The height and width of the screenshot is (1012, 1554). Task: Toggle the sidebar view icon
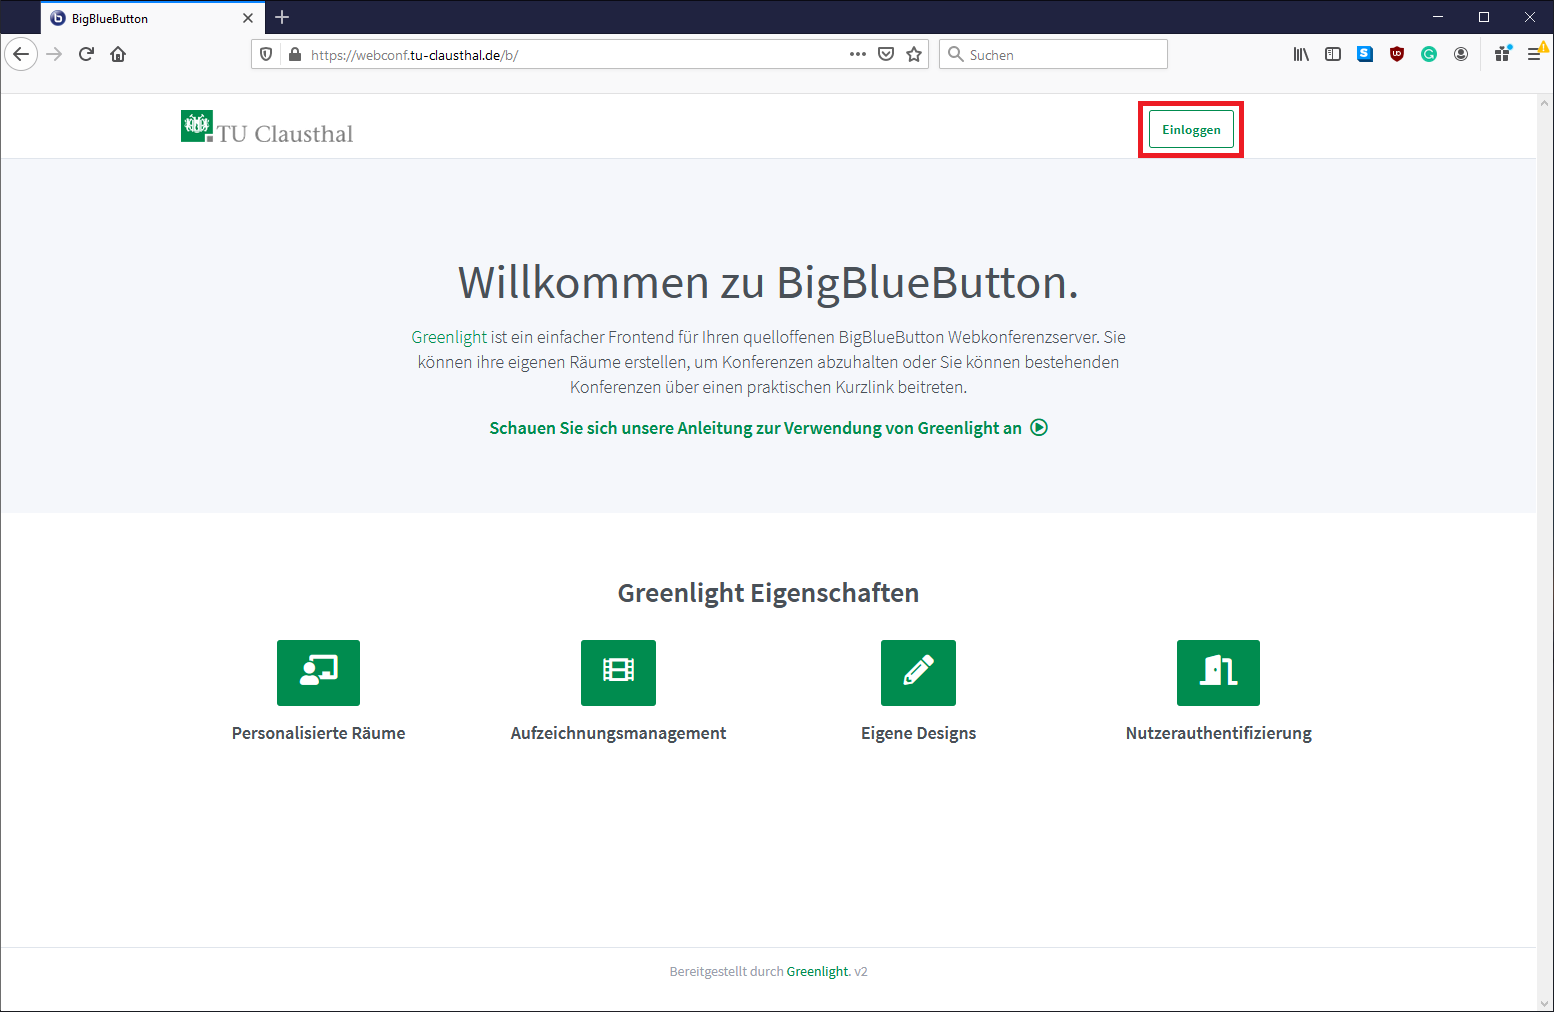pos(1333,54)
